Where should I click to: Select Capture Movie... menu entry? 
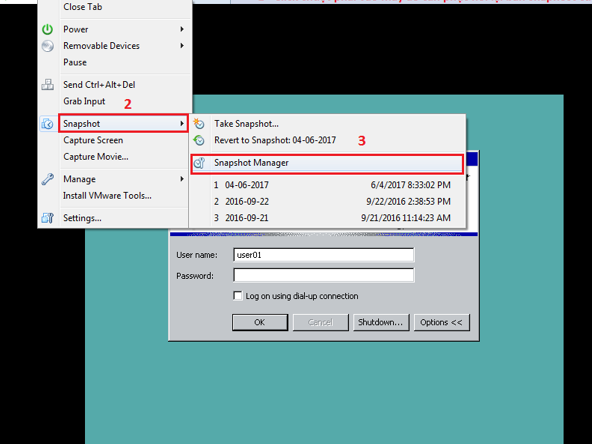[x=96, y=157]
